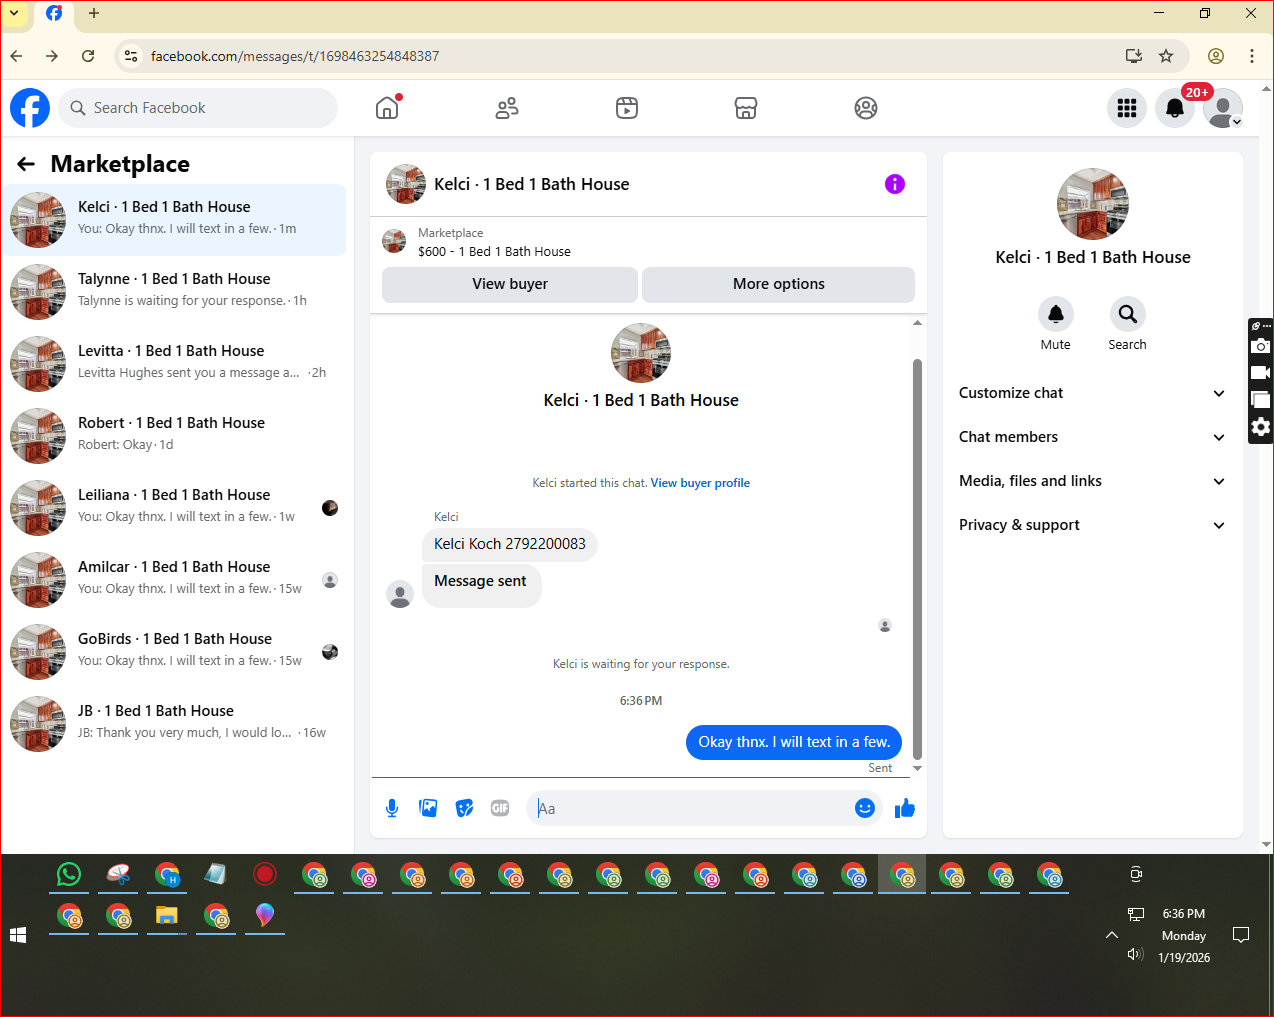Open settings gear in side capture toolbar
Image resolution: width=1274 pixels, height=1017 pixels.
coord(1261,427)
